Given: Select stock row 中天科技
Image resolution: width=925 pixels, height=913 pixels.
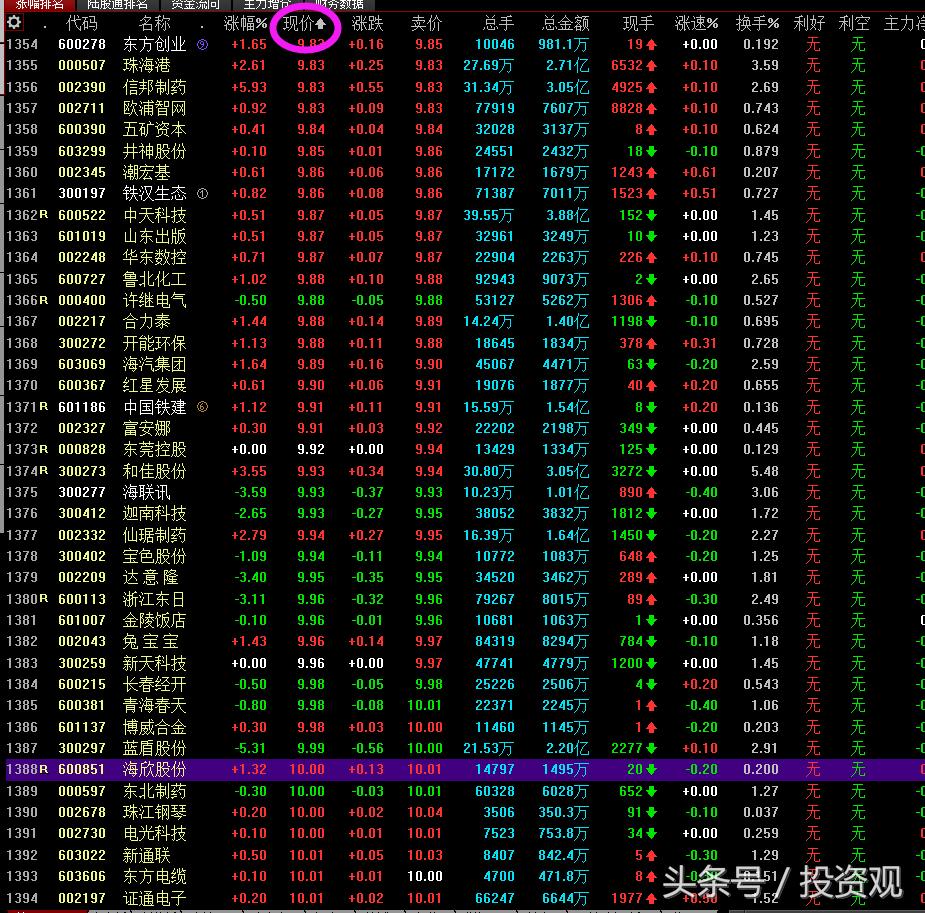Looking at the screenshot, I should click(465, 215).
